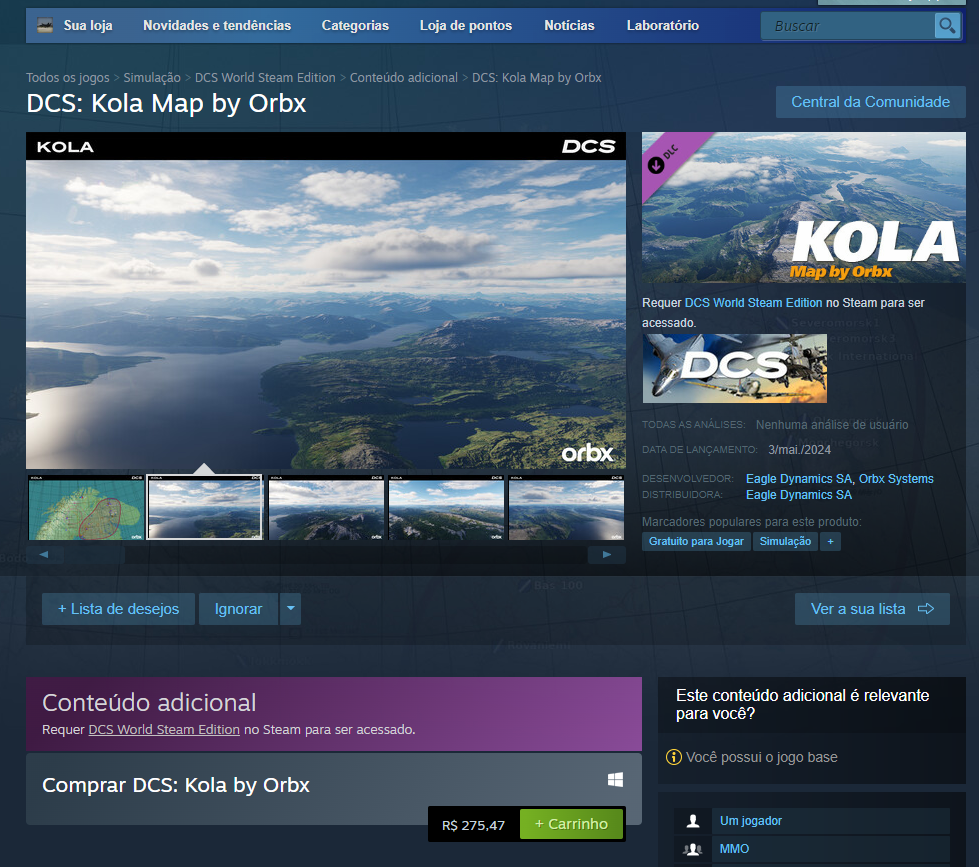Select the fifth screenshot thumbnail

566,507
